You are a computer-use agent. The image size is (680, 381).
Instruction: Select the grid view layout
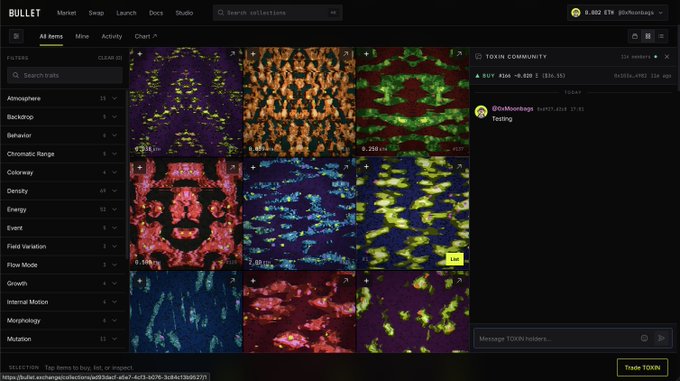click(x=648, y=36)
